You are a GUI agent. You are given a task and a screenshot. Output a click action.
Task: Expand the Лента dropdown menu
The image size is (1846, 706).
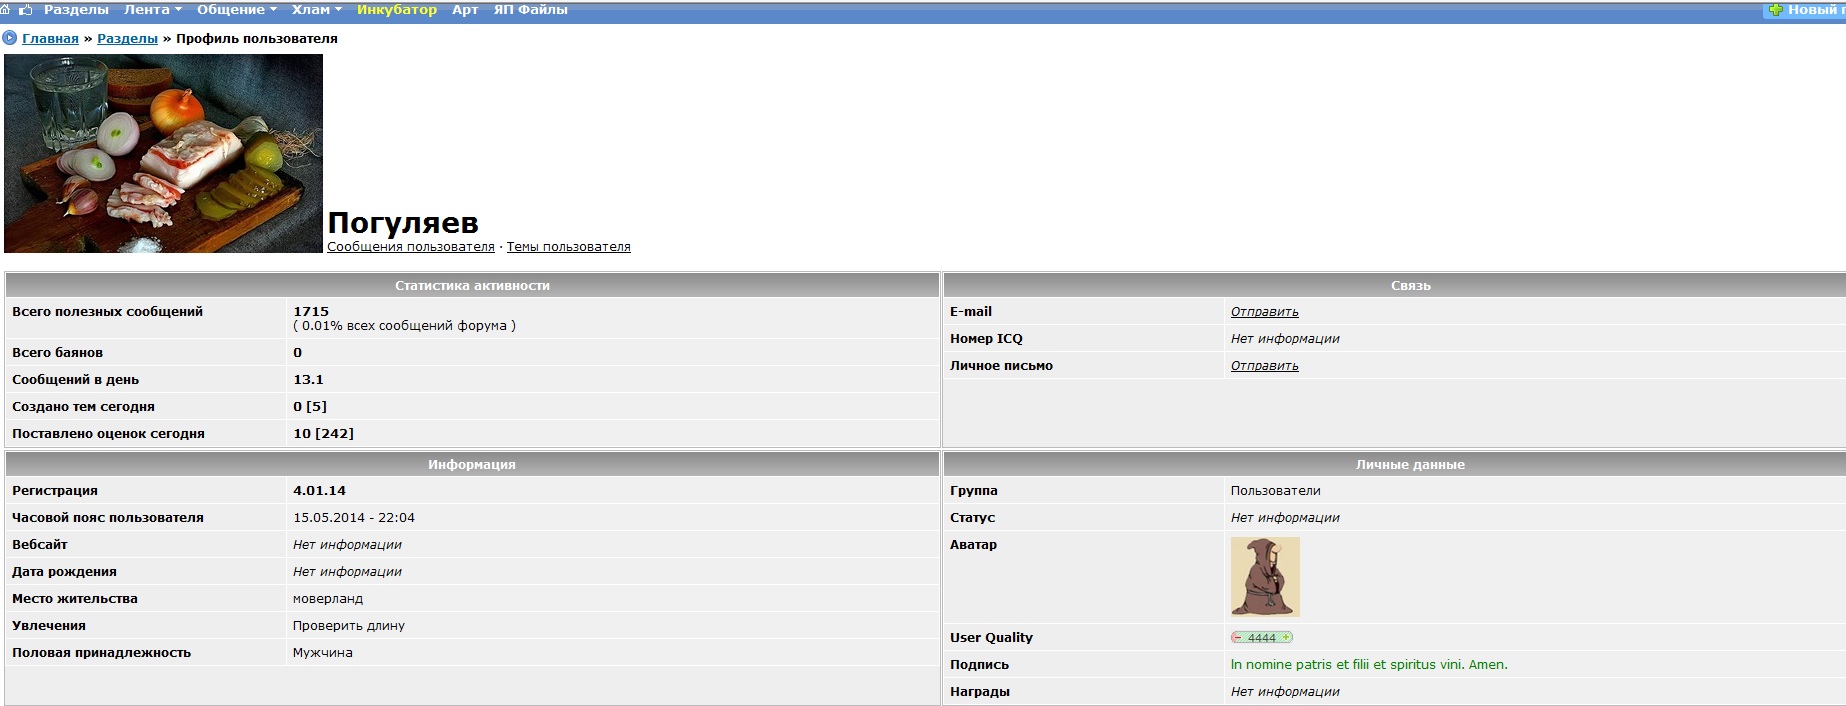point(152,9)
